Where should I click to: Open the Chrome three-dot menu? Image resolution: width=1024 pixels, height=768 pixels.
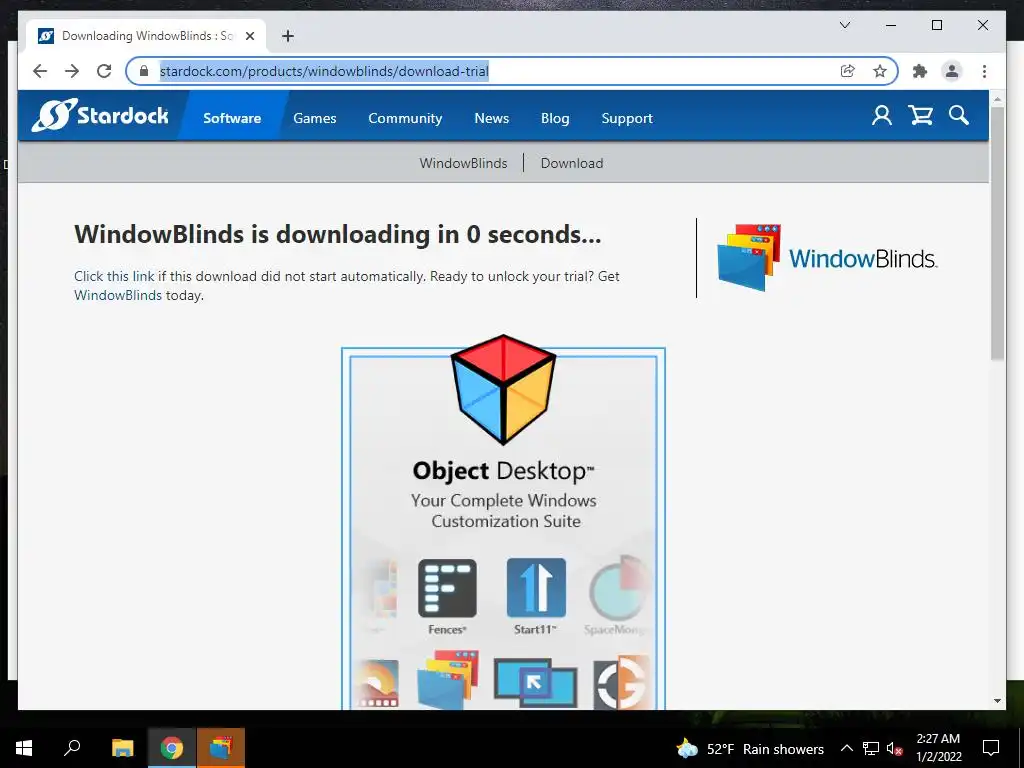(984, 71)
